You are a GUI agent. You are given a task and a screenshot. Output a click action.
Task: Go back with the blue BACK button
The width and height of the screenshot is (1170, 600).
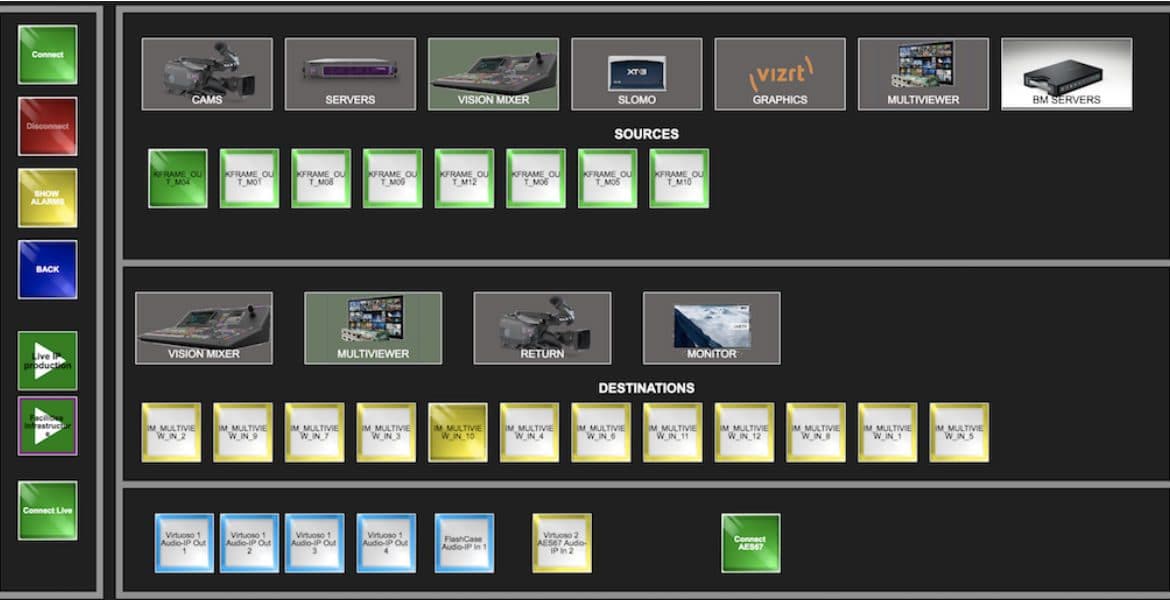[x=47, y=270]
